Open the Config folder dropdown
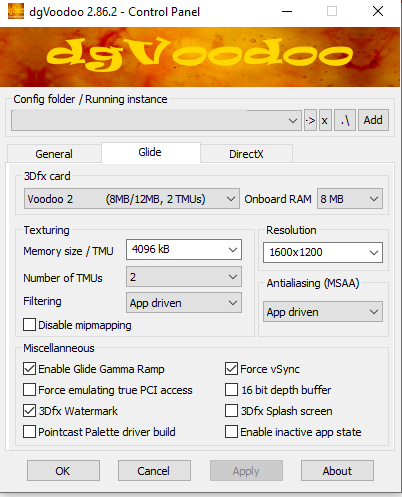402x497 pixels. click(156, 120)
